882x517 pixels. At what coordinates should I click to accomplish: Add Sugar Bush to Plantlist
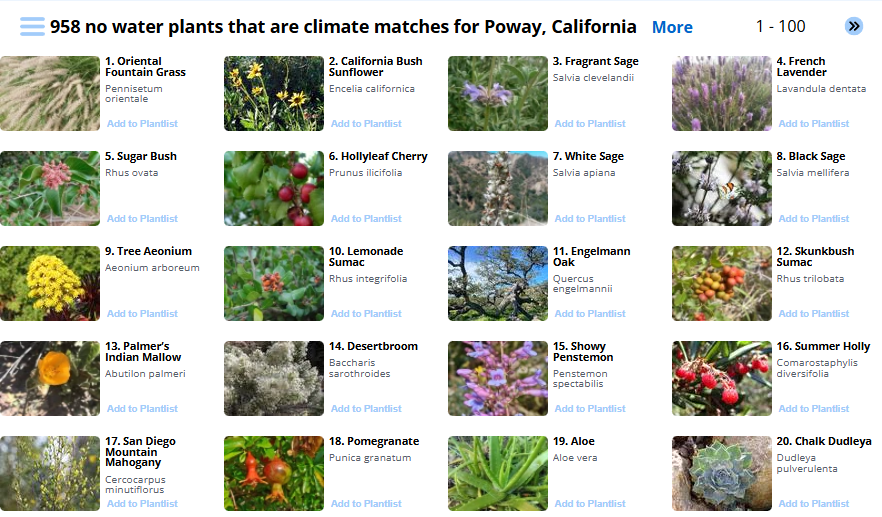pos(142,219)
